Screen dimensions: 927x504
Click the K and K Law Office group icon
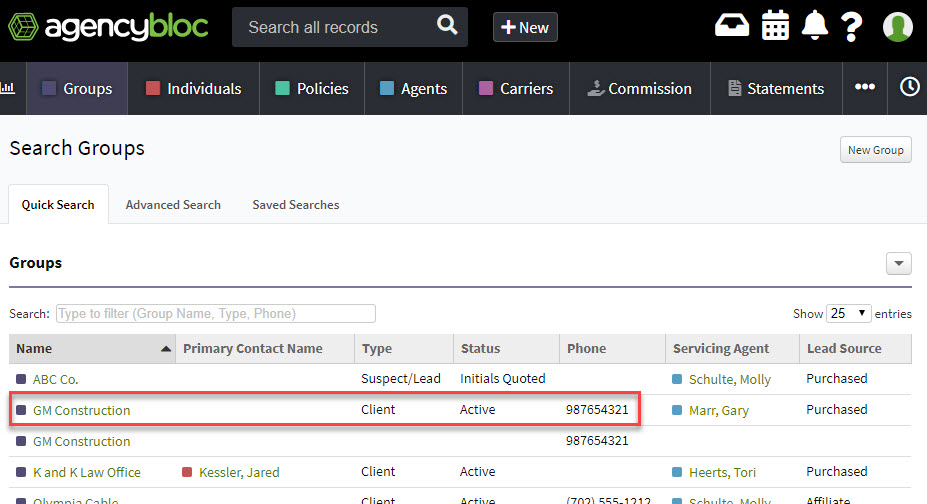point(21,472)
